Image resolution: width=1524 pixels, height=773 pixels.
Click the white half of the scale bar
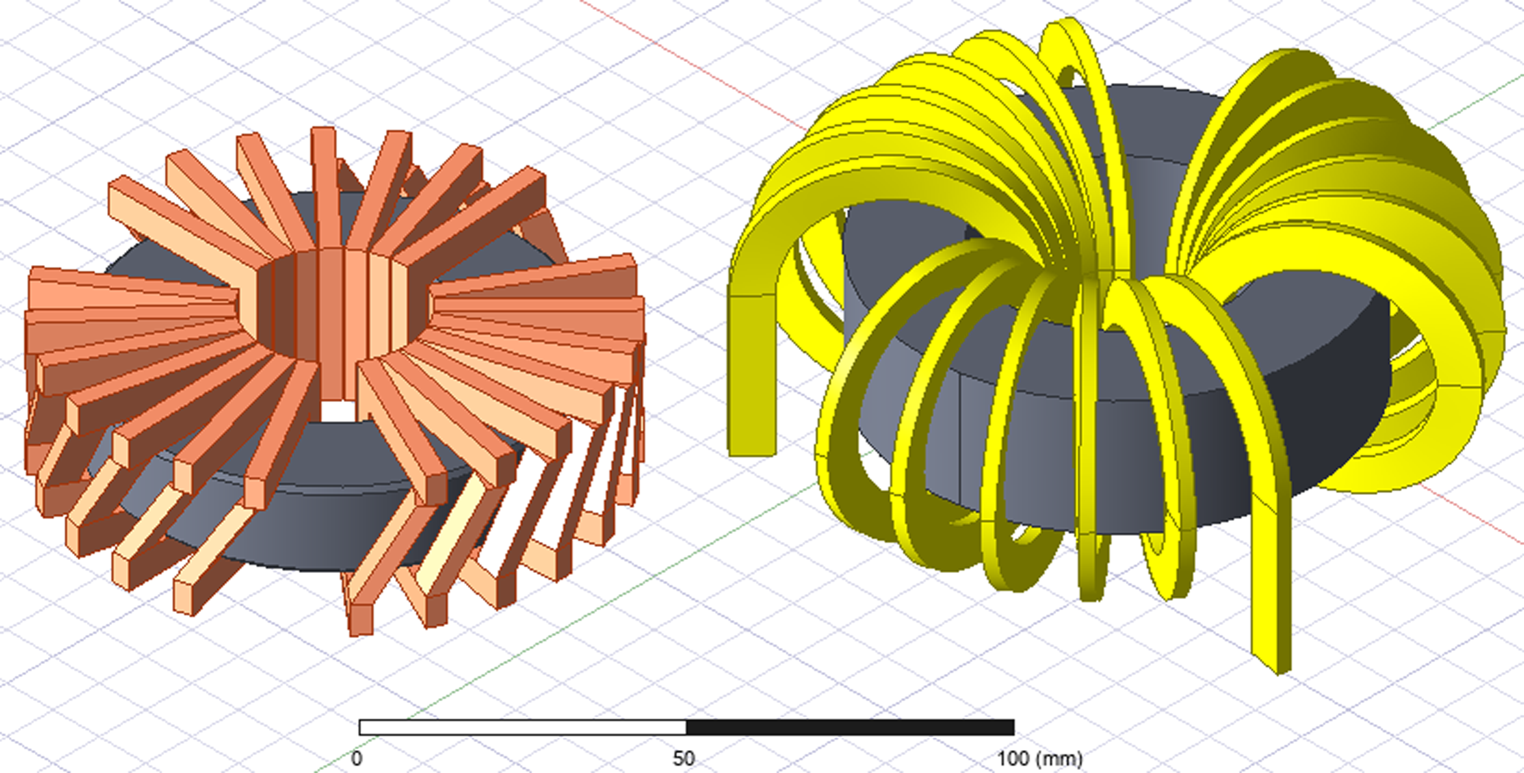(522, 727)
